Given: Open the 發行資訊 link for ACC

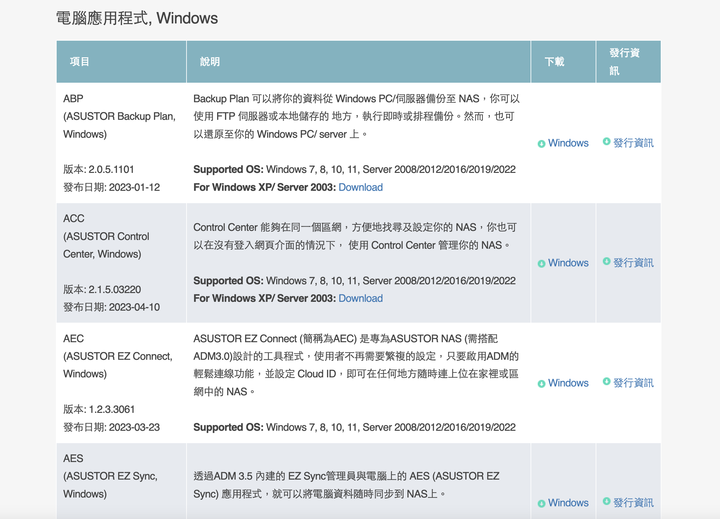Looking at the screenshot, I should pos(633,263).
